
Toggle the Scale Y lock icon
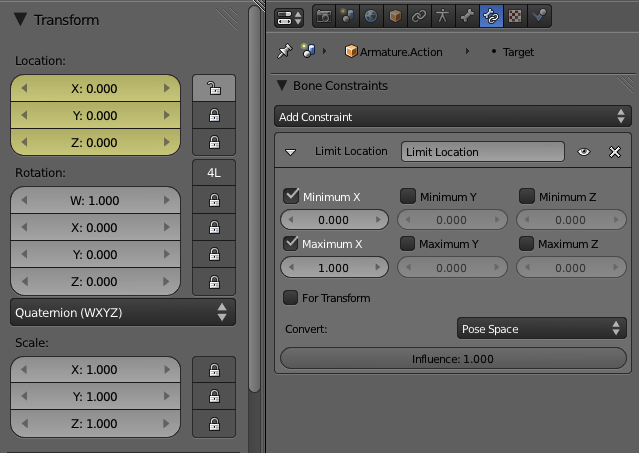(x=214, y=396)
